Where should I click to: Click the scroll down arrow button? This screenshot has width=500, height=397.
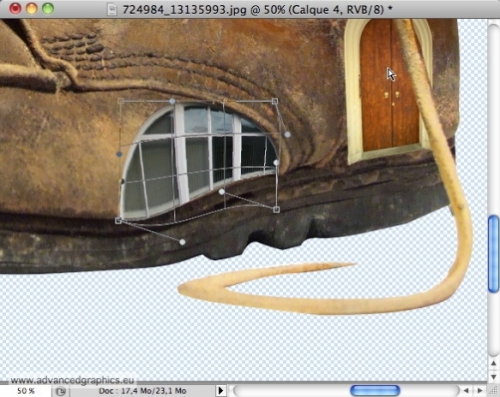pyautogui.click(x=493, y=377)
